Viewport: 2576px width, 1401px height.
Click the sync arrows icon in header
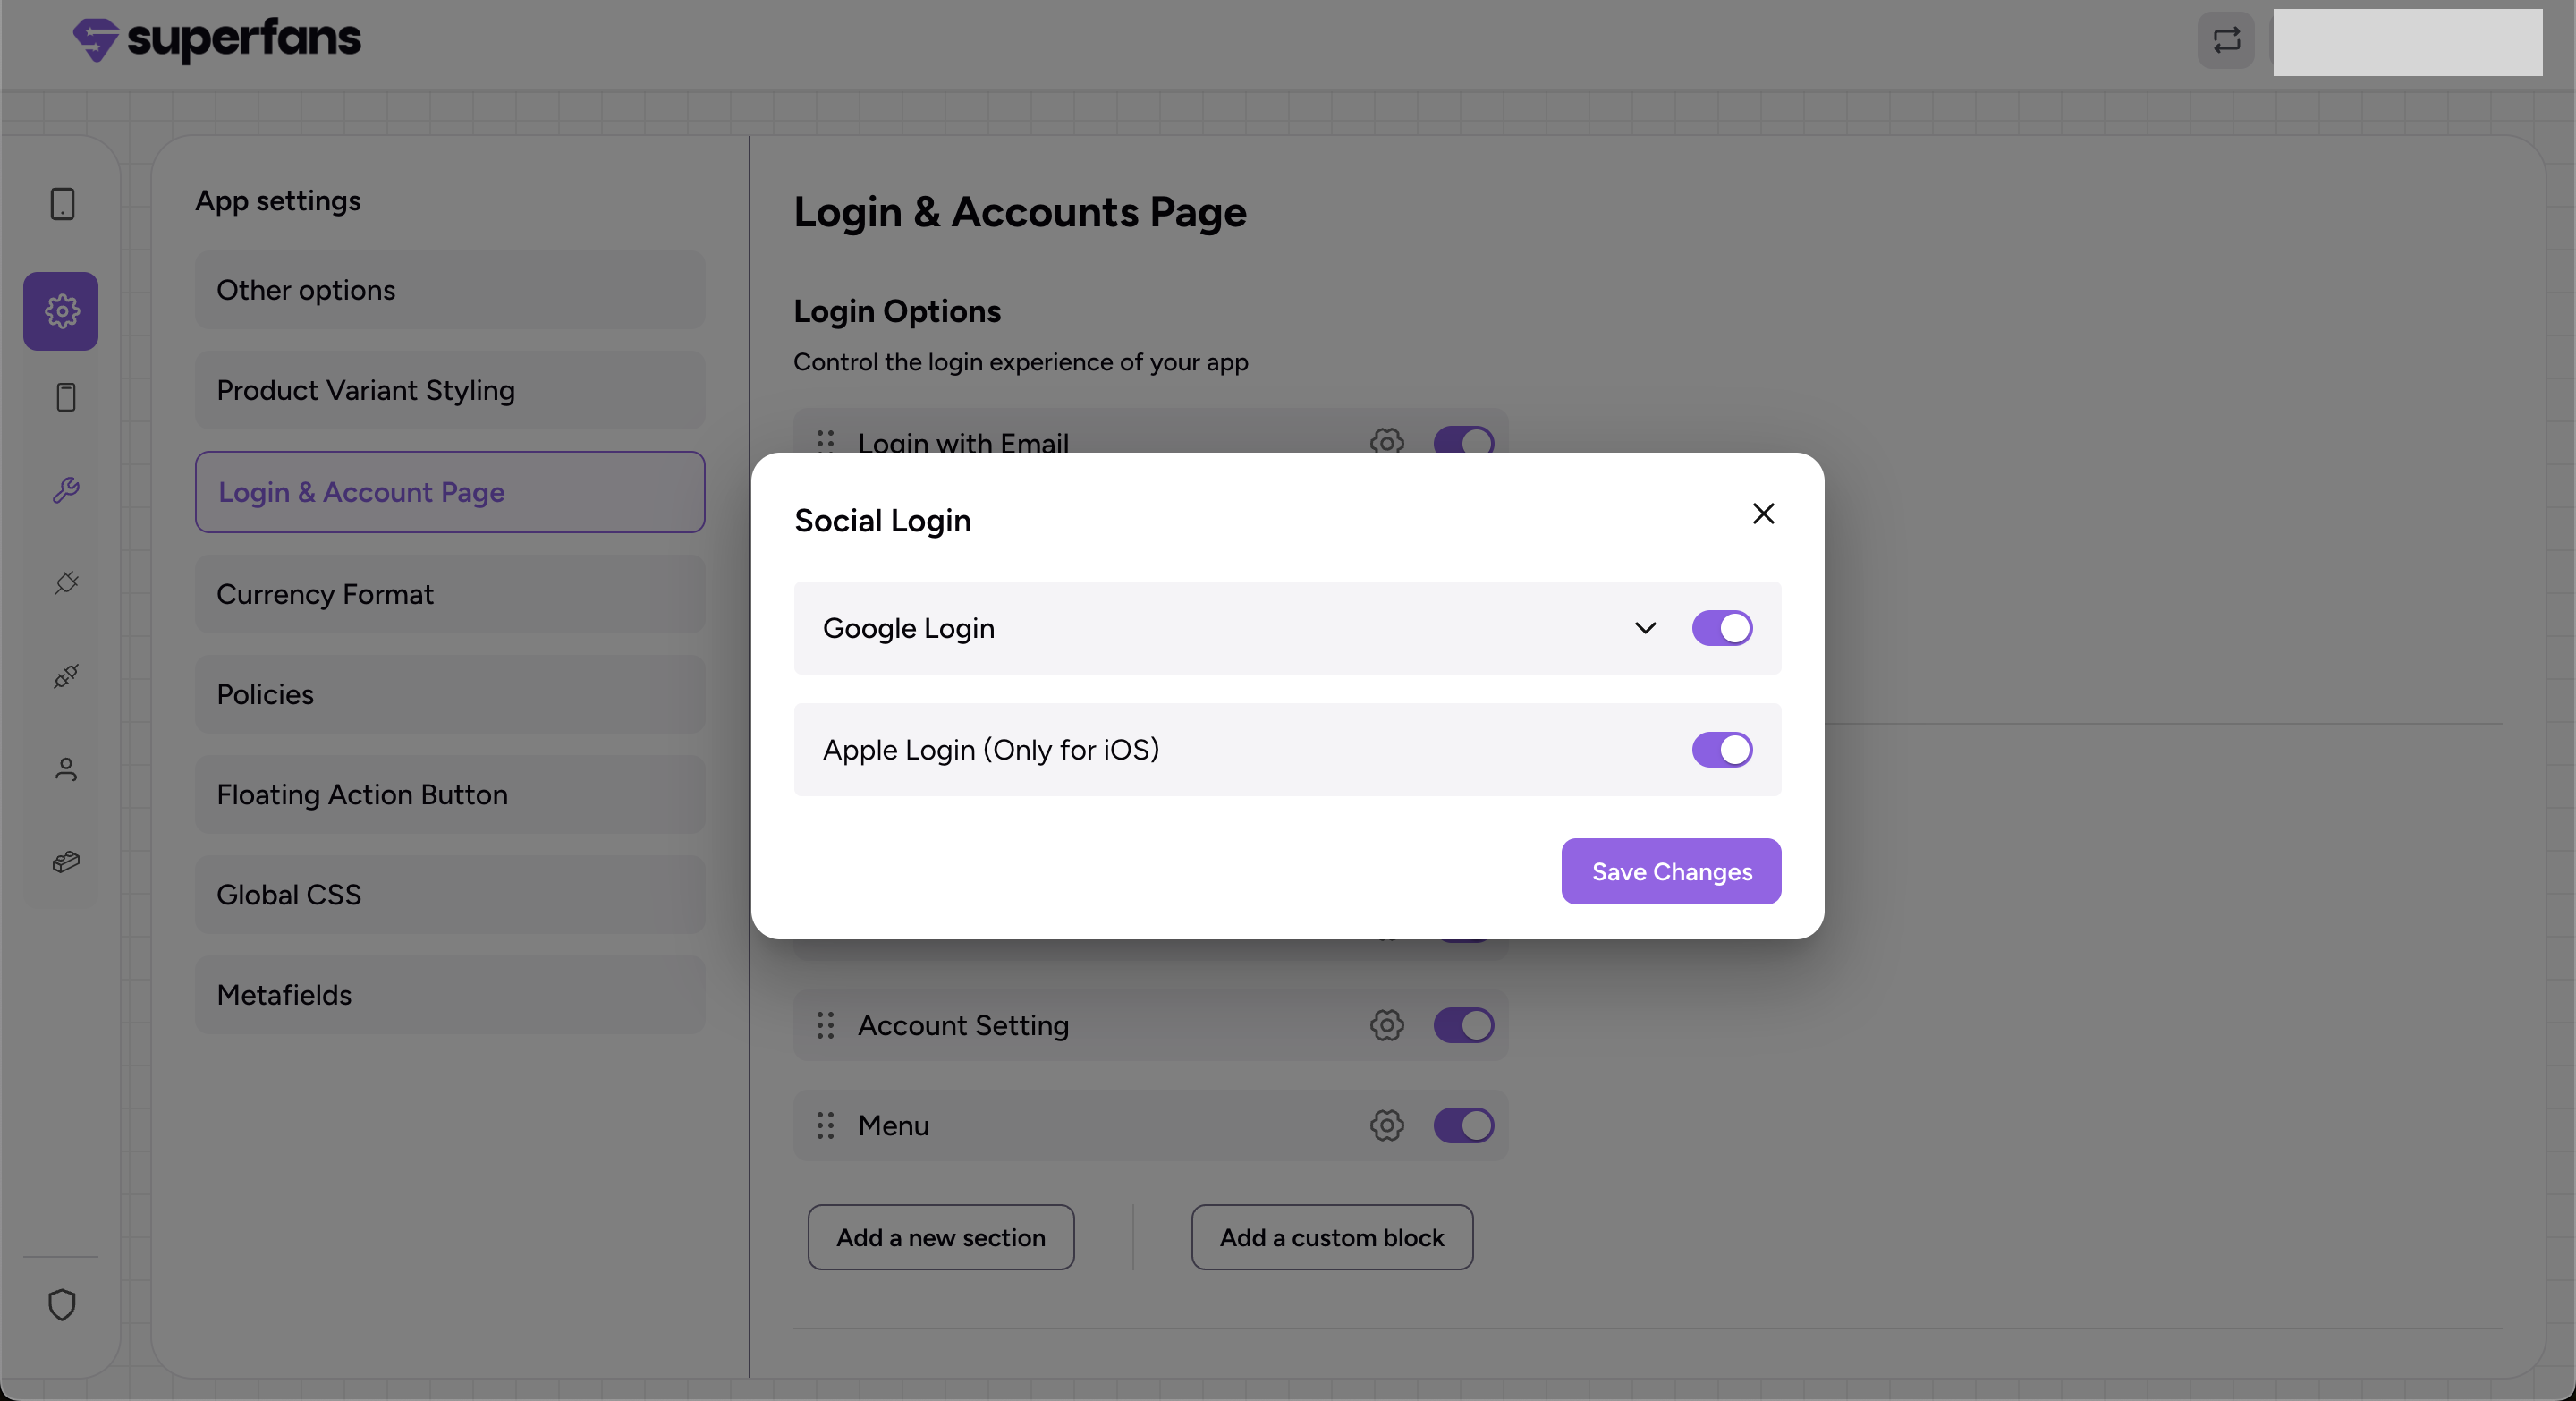2226,40
